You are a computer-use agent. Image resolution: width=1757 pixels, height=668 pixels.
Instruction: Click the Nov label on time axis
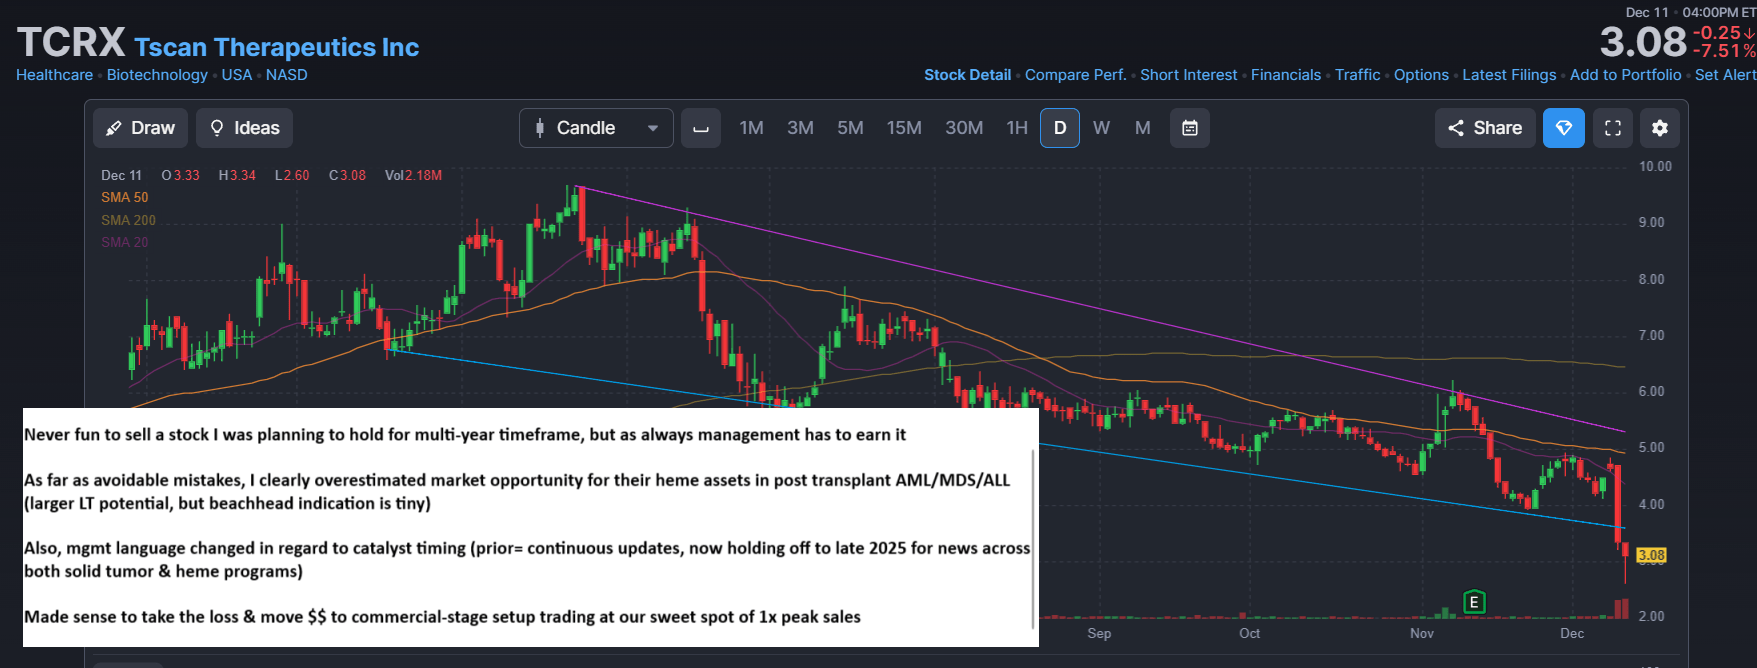1422,633
